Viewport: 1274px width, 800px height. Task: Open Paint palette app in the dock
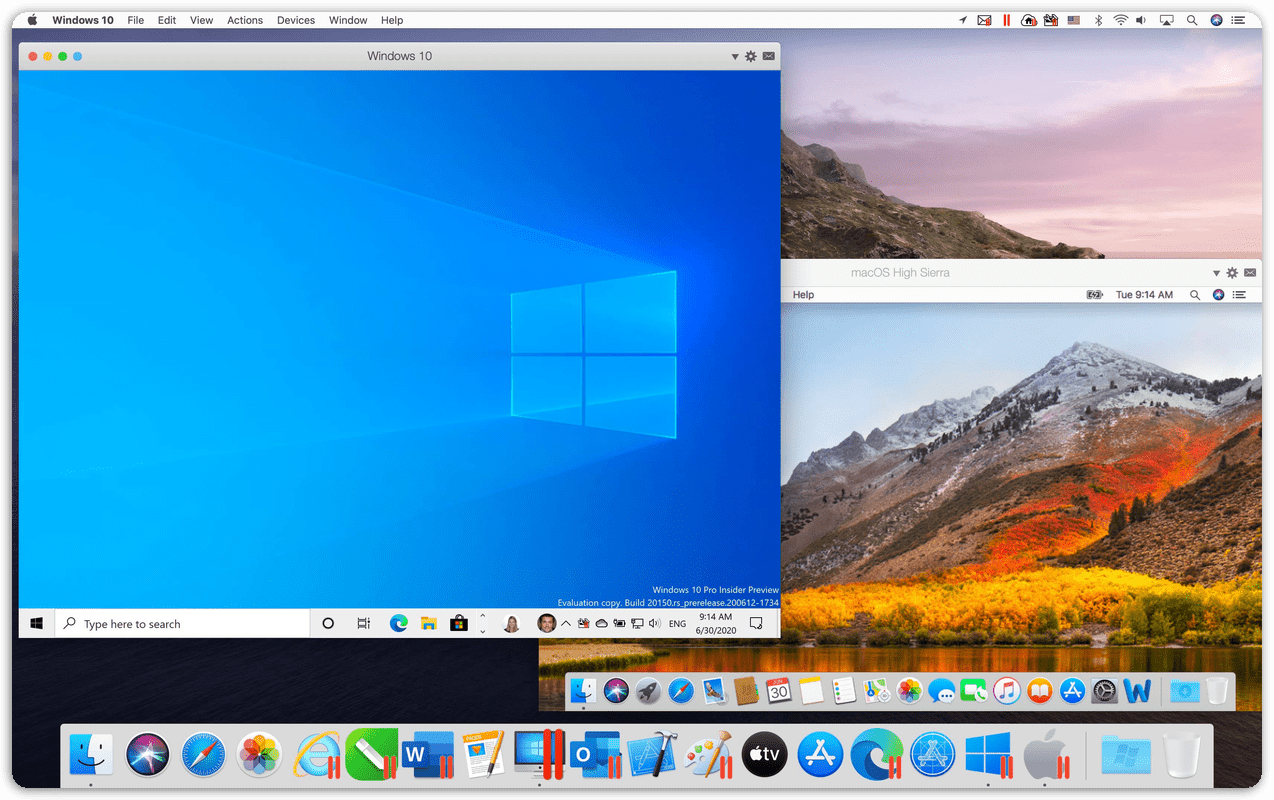point(709,755)
